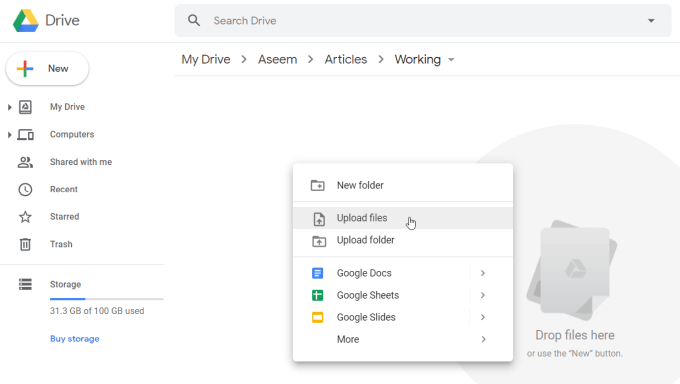Go to Shared with me
Image resolution: width=680 pixels, height=384 pixels.
(x=81, y=162)
